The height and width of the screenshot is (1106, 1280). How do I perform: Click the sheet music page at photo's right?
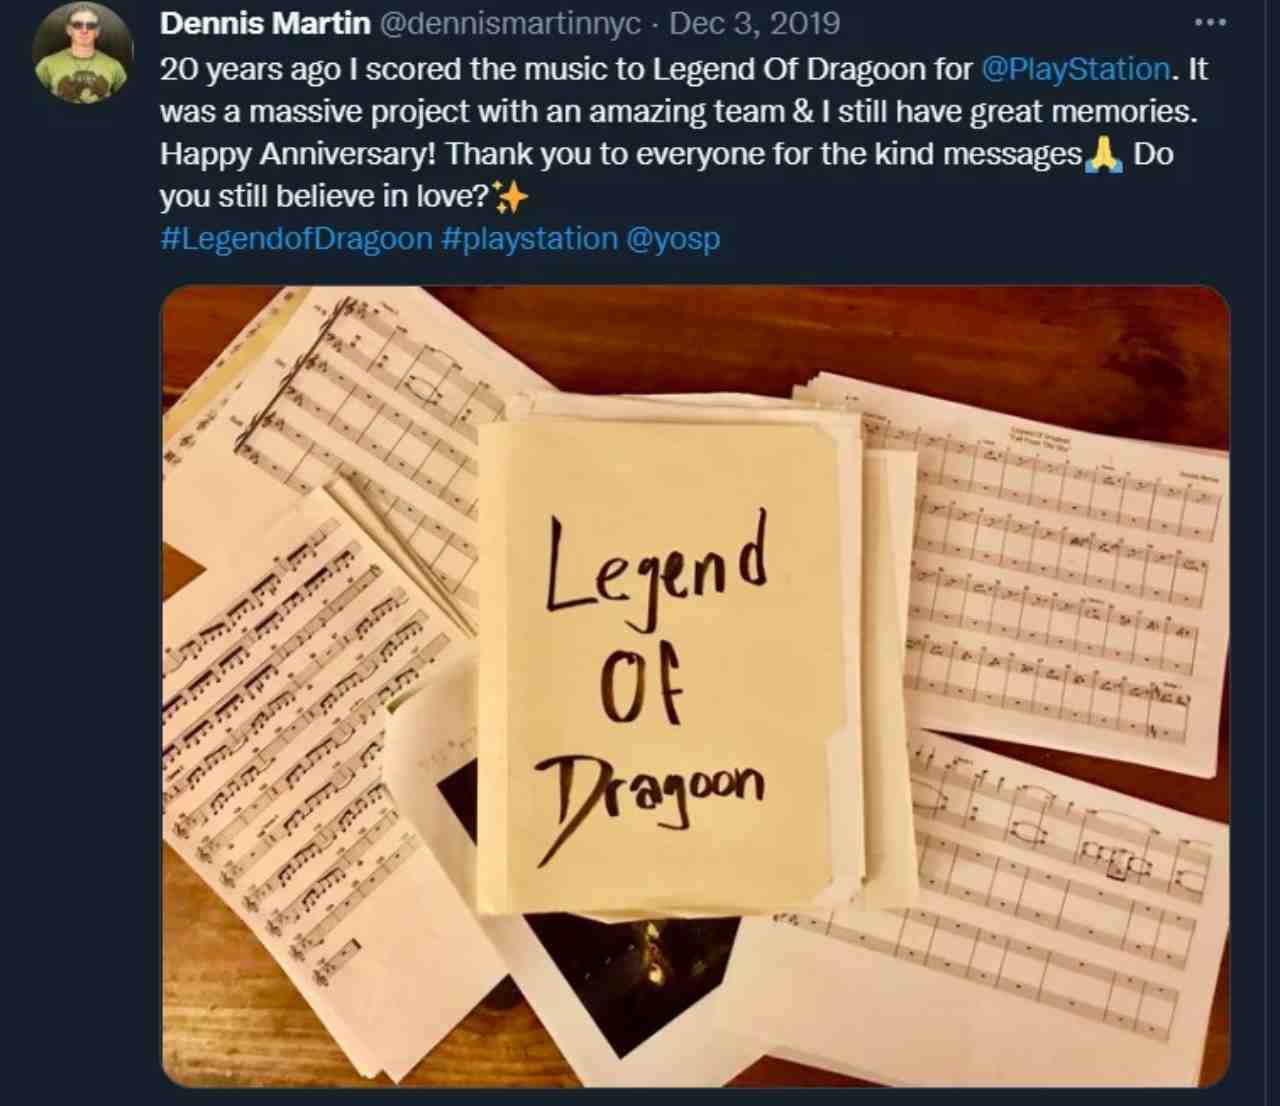click(1060, 560)
